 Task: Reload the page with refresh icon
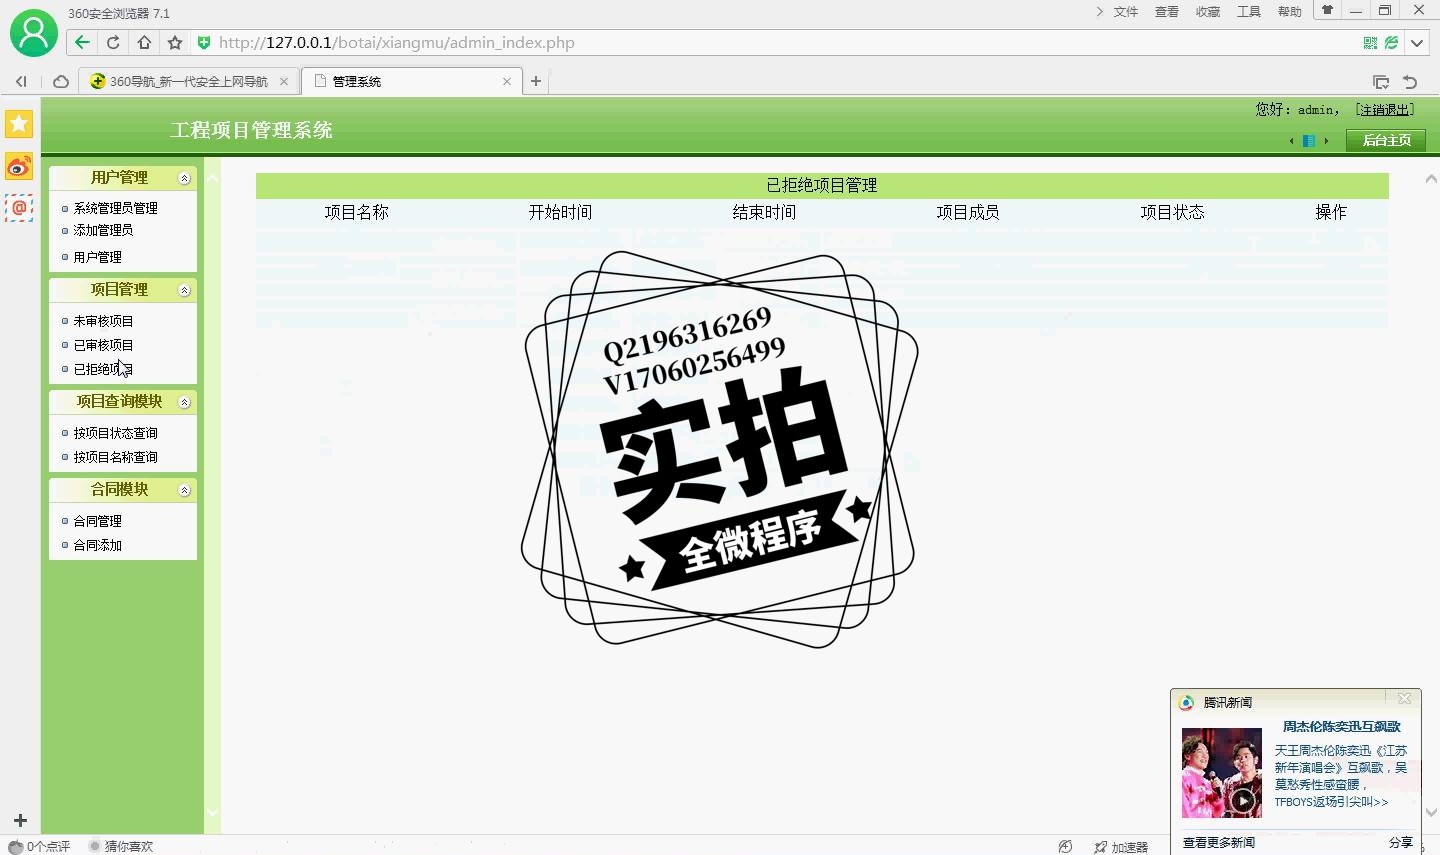click(113, 42)
